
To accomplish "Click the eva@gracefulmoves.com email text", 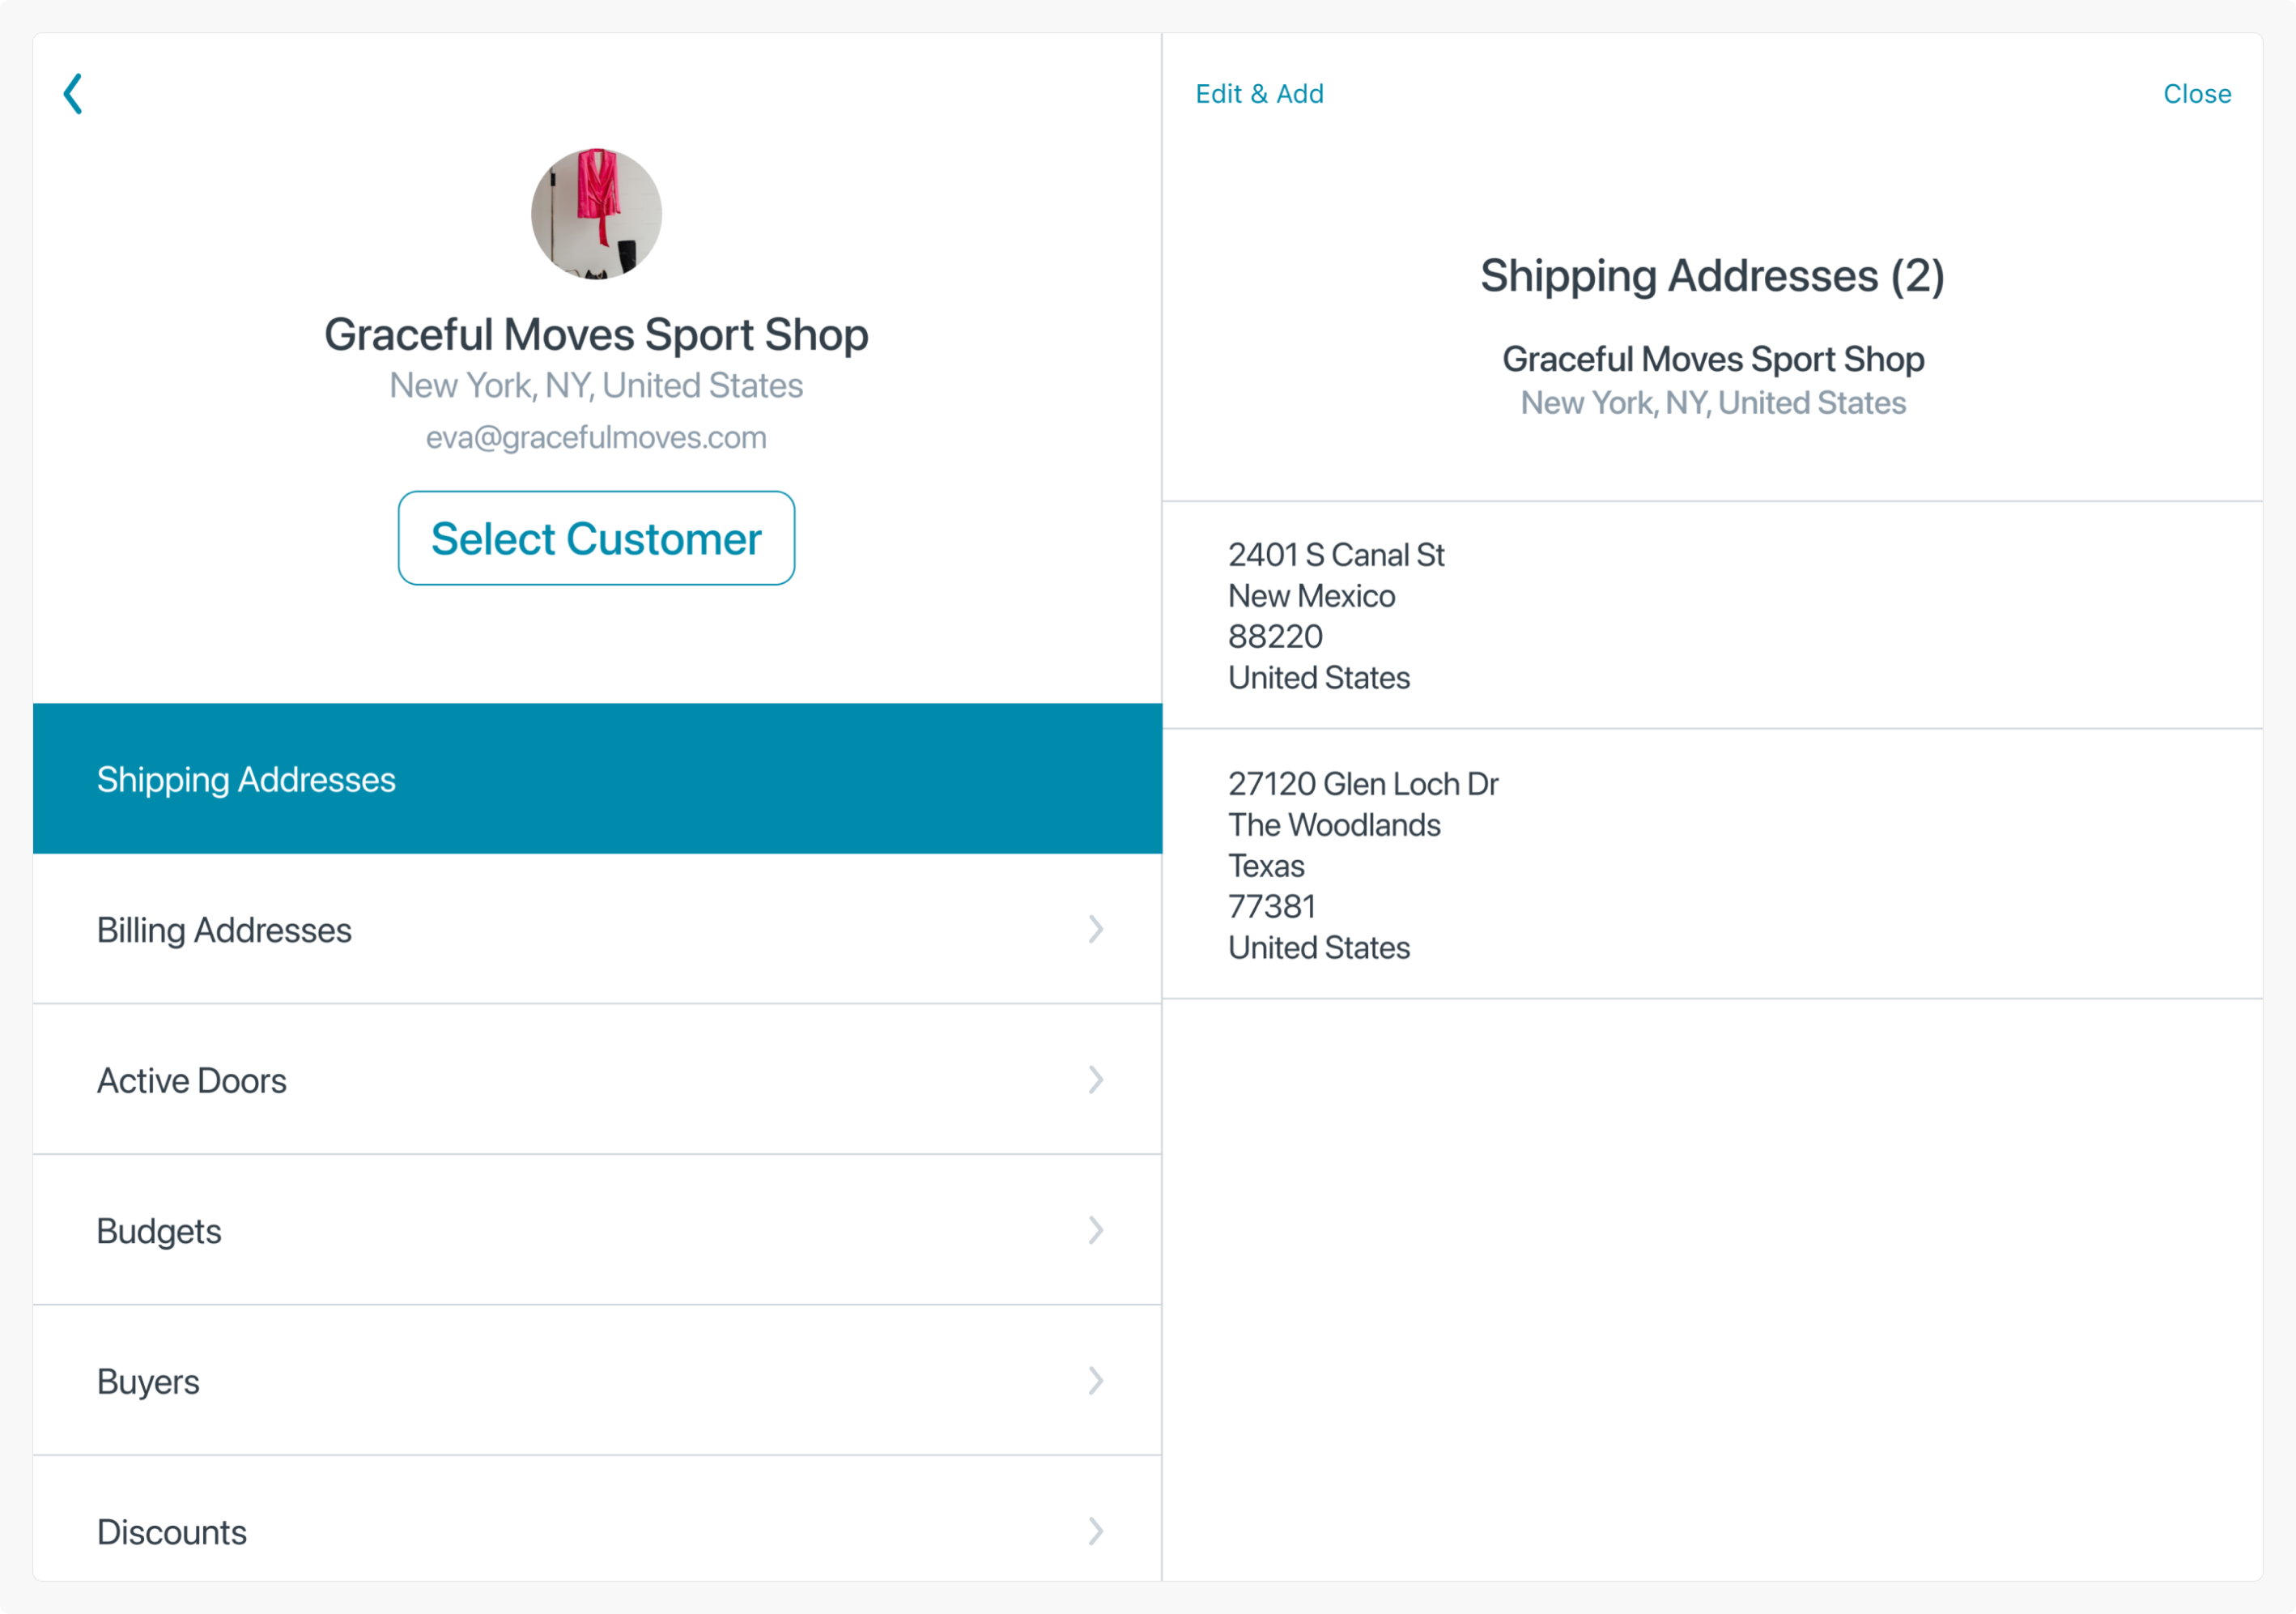I will tap(596, 438).
